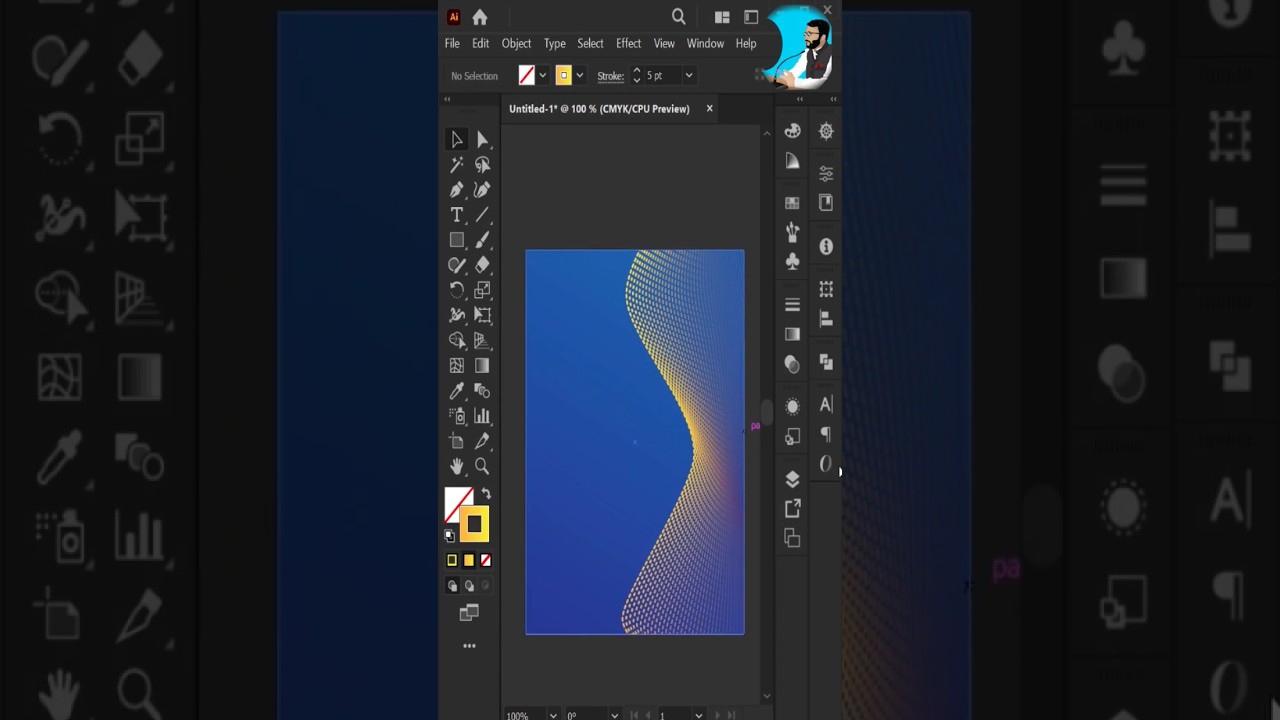Pick the Gradient tool in the toolbar
The height and width of the screenshot is (720, 1280).
coord(482,366)
